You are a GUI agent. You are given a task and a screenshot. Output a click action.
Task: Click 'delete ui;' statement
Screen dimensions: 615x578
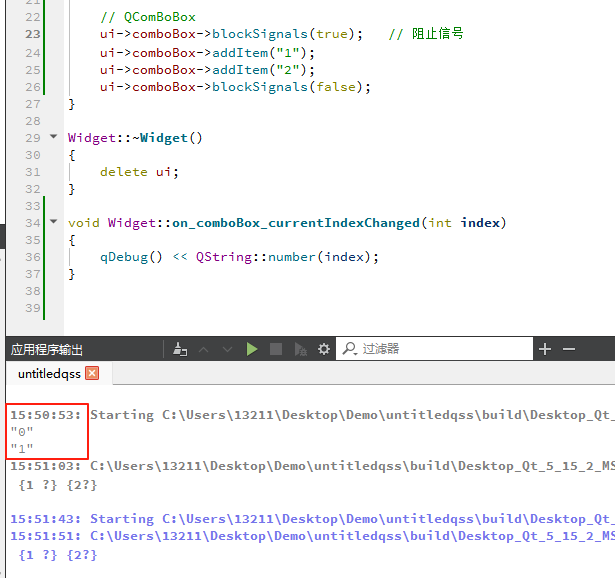[x=139, y=172]
